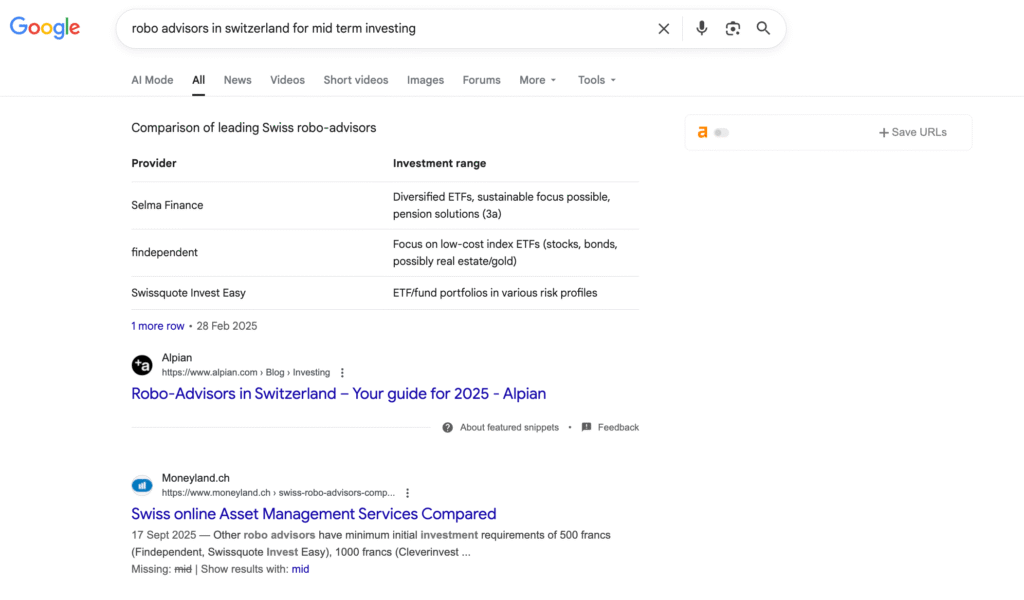
Task: Open the Robo-Advisors in Switzerland Alpian link
Action: [x=338, y=394]
